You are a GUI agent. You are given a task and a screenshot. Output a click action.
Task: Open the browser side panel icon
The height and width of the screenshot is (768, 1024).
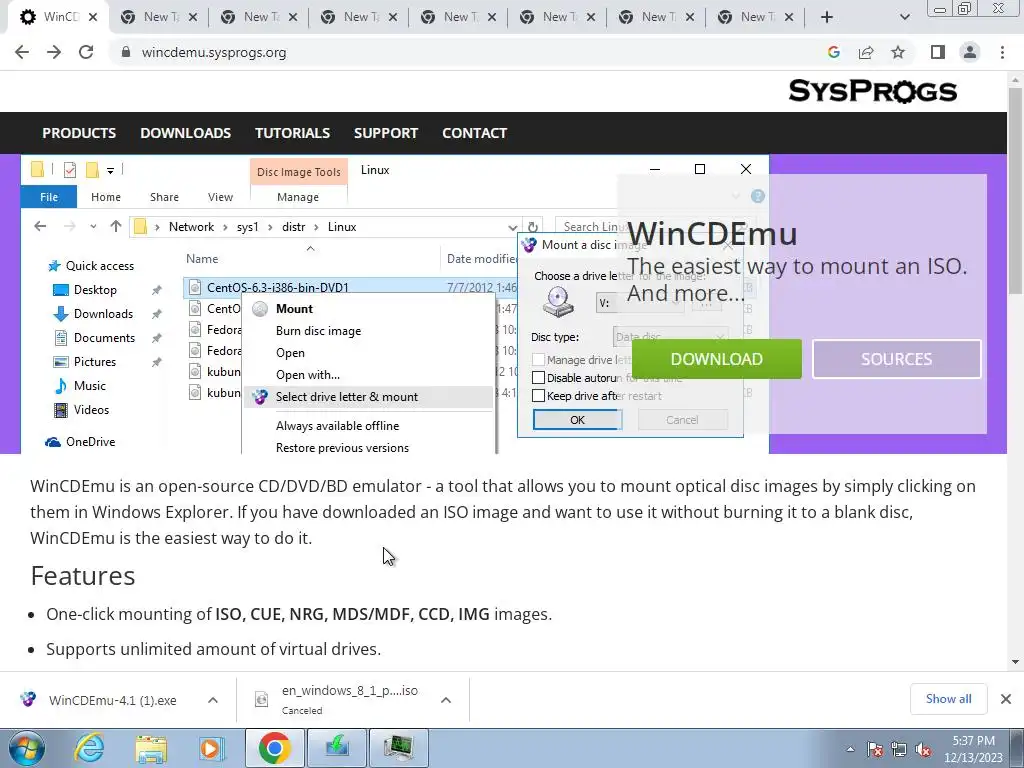pos(938,52)
